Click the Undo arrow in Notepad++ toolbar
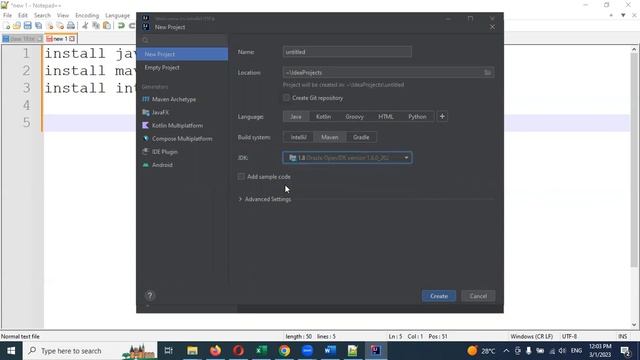The image size is (640, 360). (x=121, y=26)
